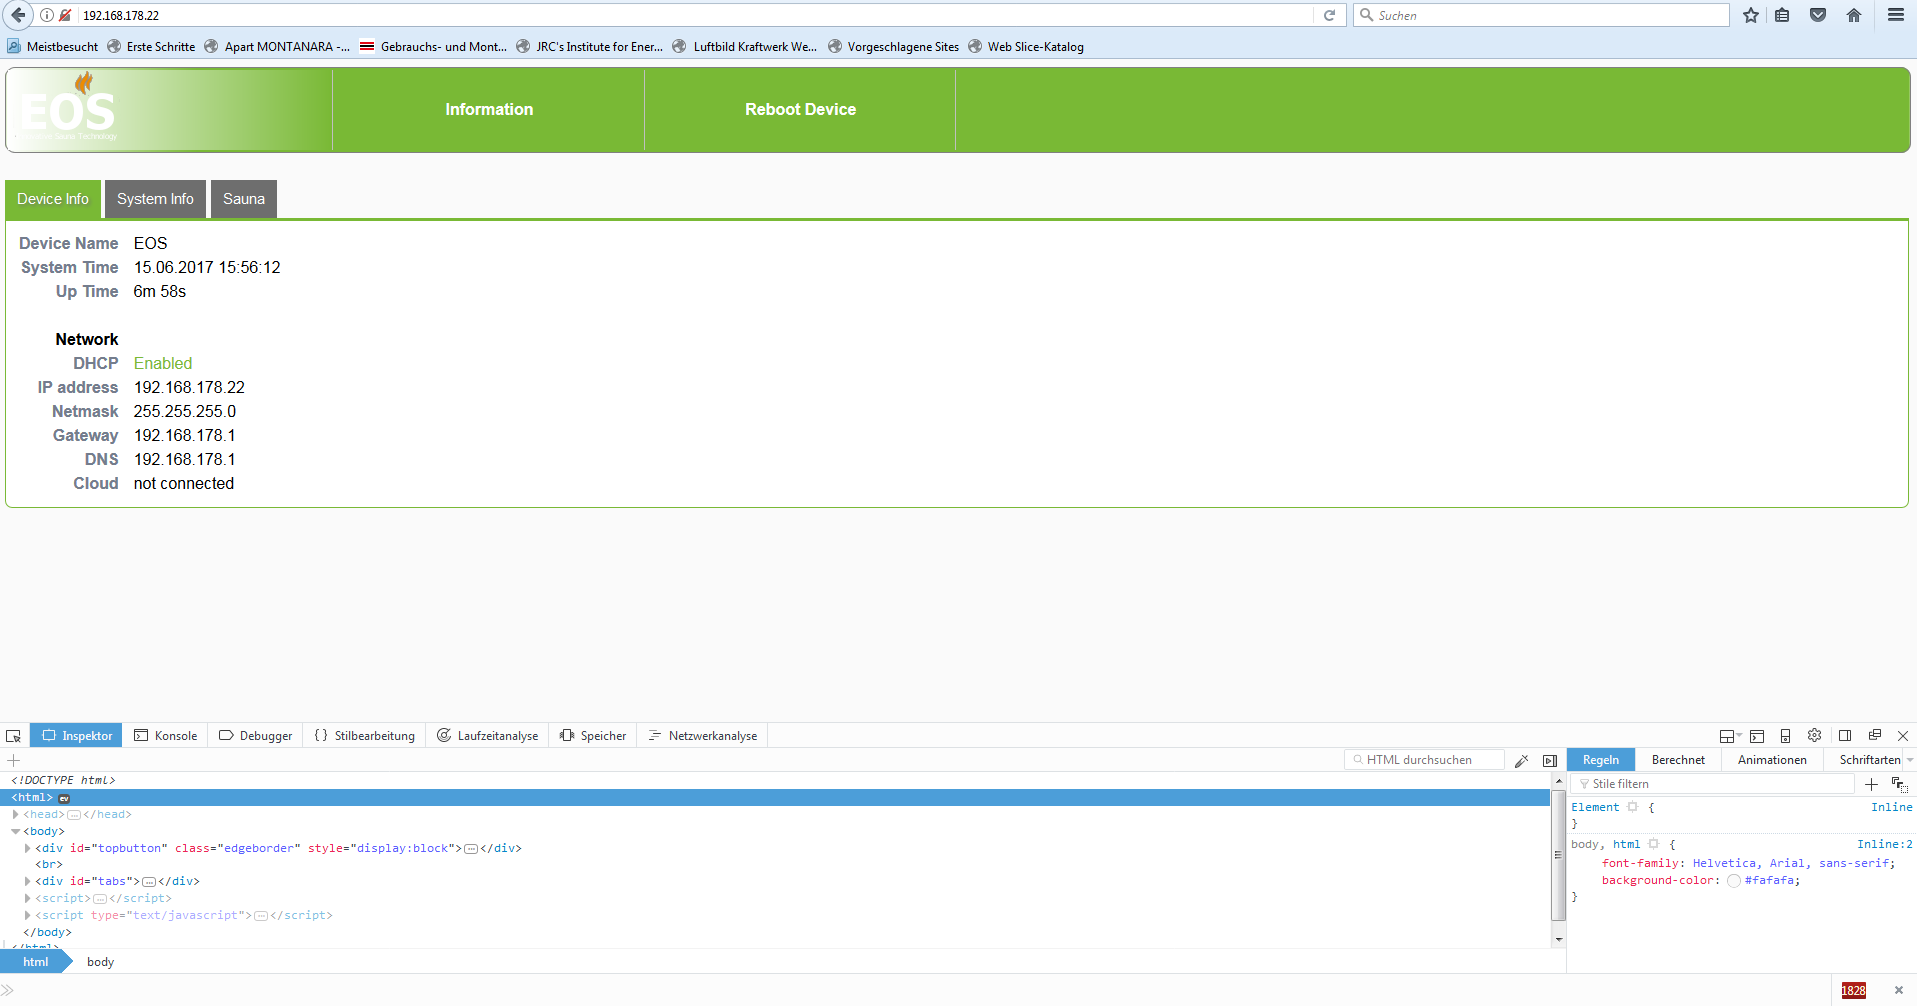The height and width of the screenshot is (1006, 1917).
Task: Switch to Konsole devtools tab
Action: 166,736
